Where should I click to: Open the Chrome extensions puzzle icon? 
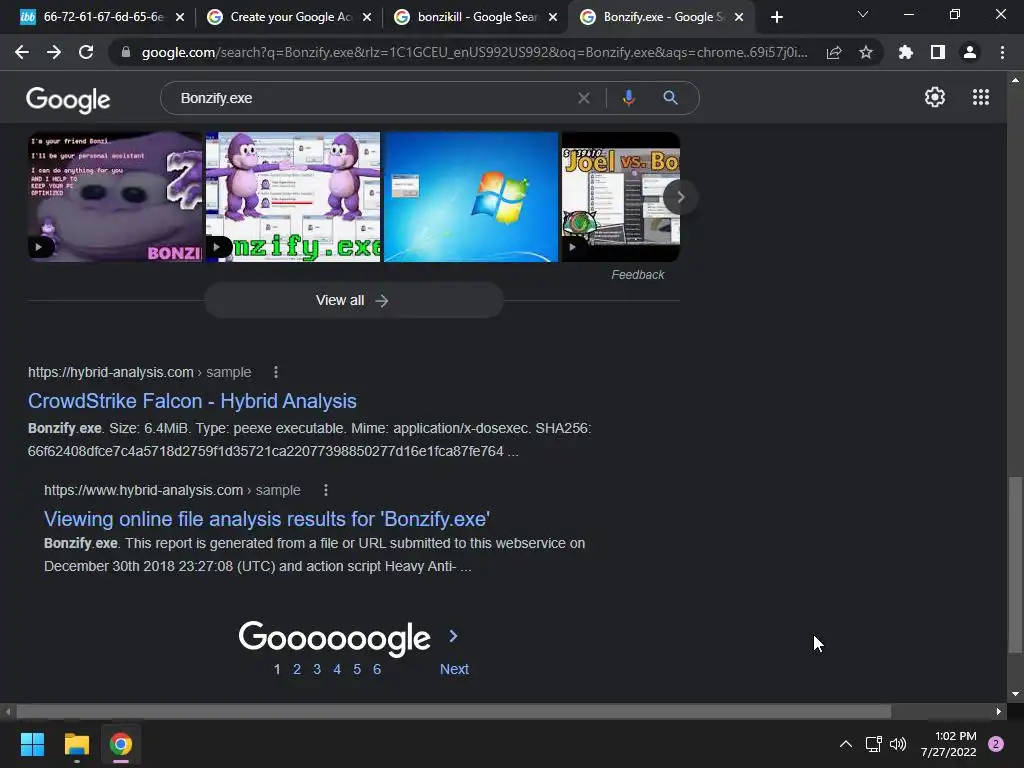click(906, 53)
